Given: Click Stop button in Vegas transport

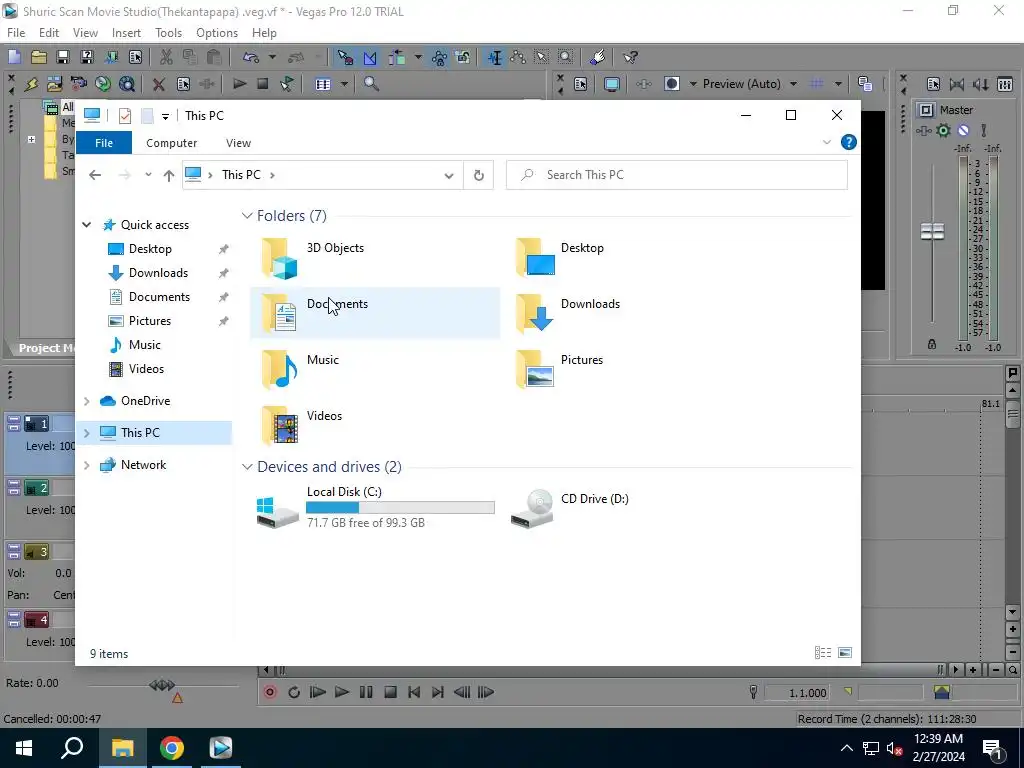Looking at the screenshot, I should (390, 692).
